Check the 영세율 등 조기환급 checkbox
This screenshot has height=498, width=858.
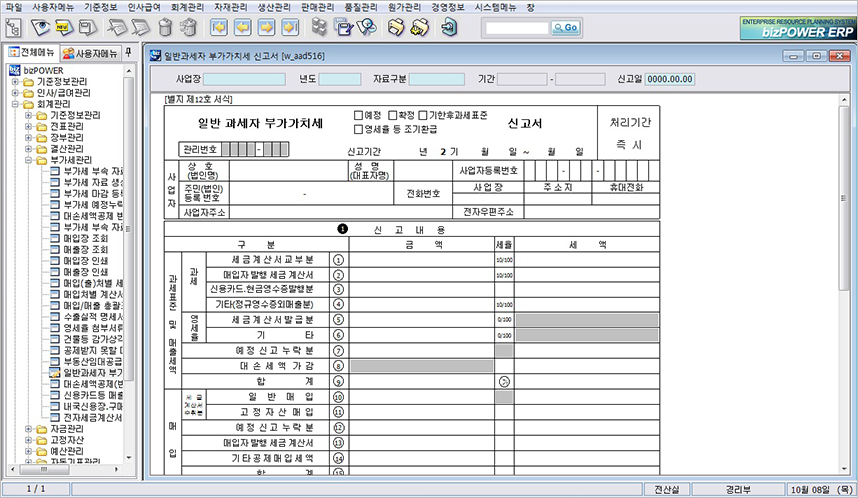click(x=358, y=130)
